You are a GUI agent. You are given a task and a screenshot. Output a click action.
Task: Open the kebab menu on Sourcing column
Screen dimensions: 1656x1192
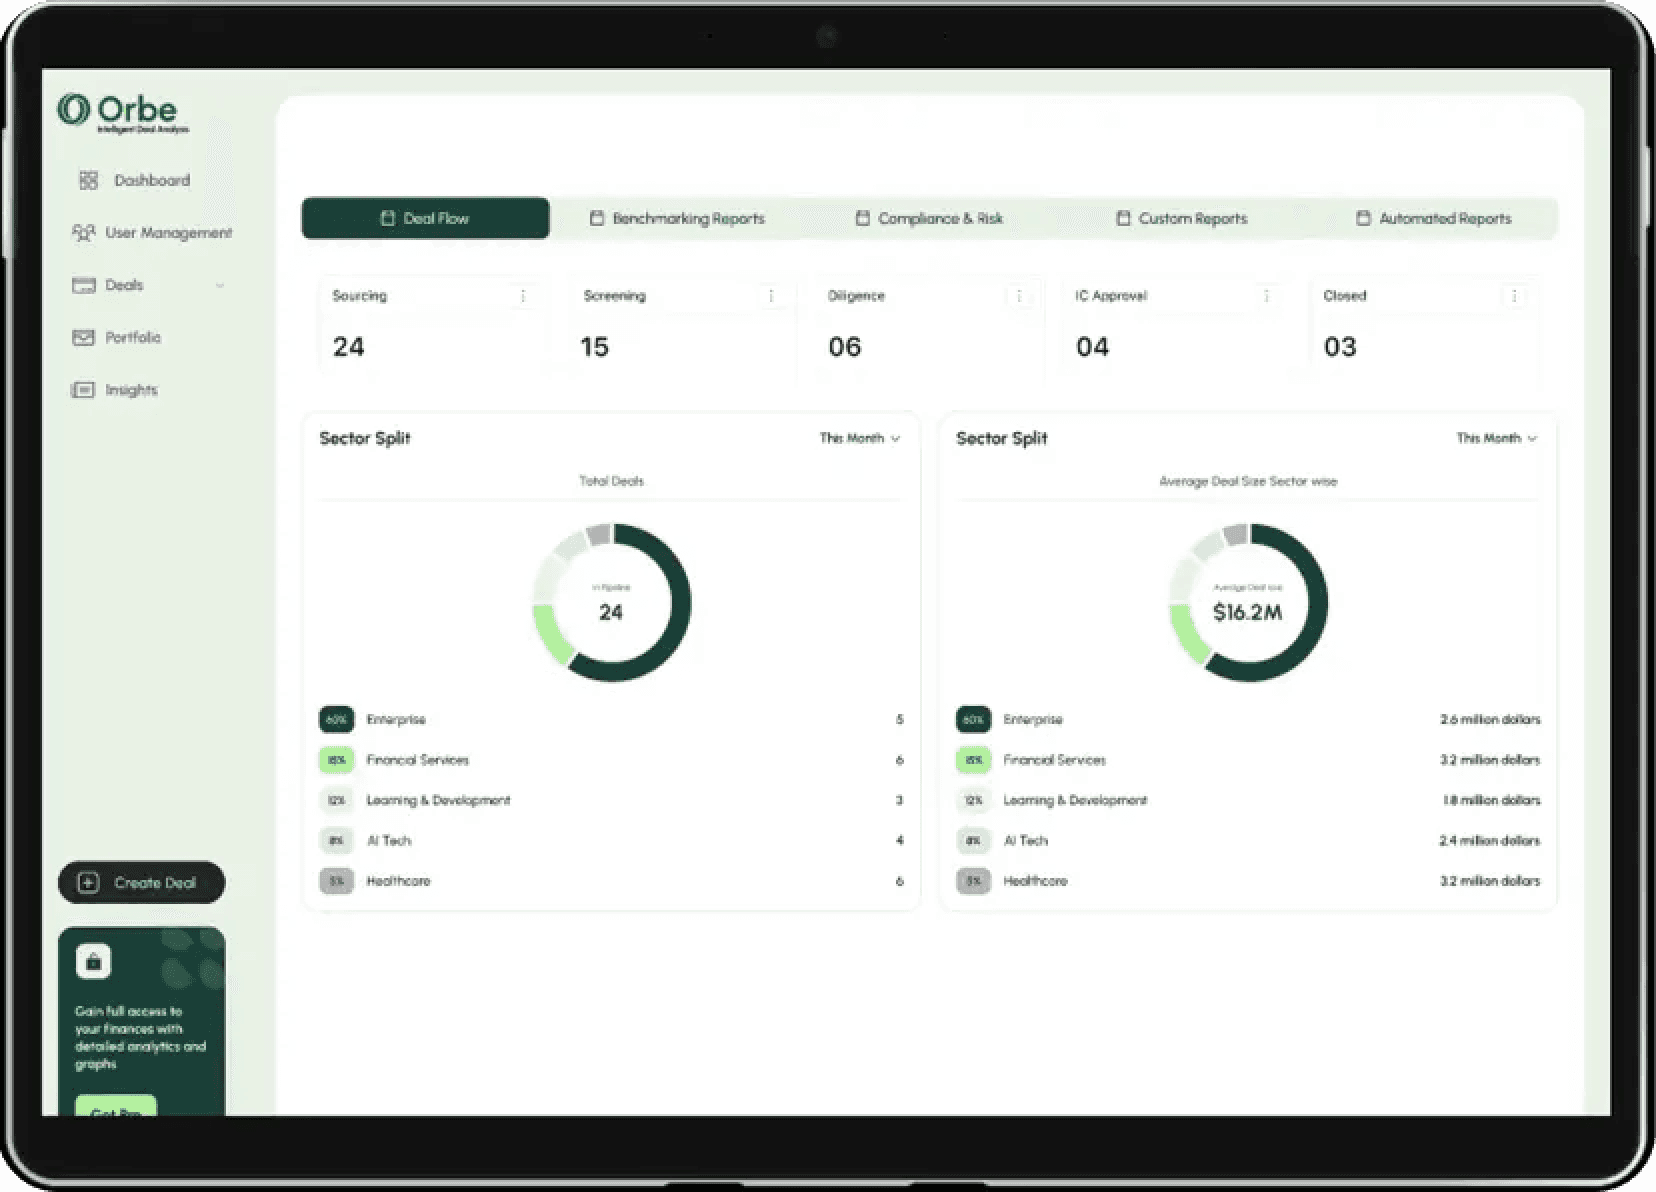point(522,295)
